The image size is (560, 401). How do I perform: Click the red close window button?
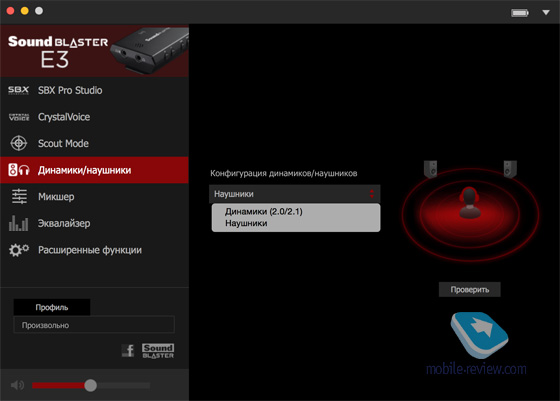pos(10,11)
